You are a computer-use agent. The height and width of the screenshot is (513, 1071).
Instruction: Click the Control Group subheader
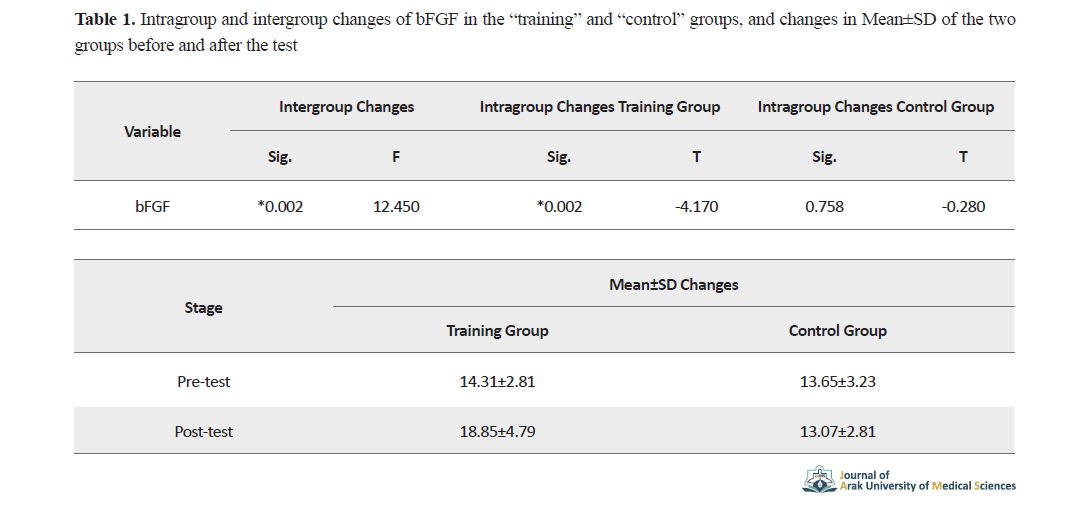point(837,331)
